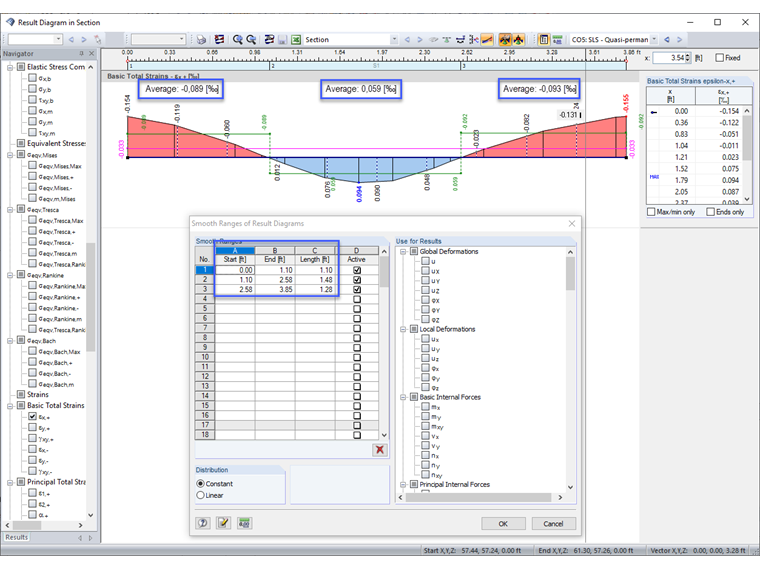Enable the Max/min only checkbox

pos(651,212)
